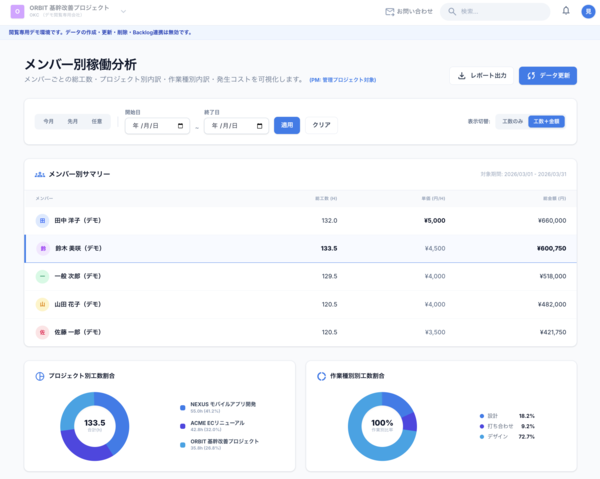
Task: Open the 開始日 date picker
Action: click(x=181, y=126)
